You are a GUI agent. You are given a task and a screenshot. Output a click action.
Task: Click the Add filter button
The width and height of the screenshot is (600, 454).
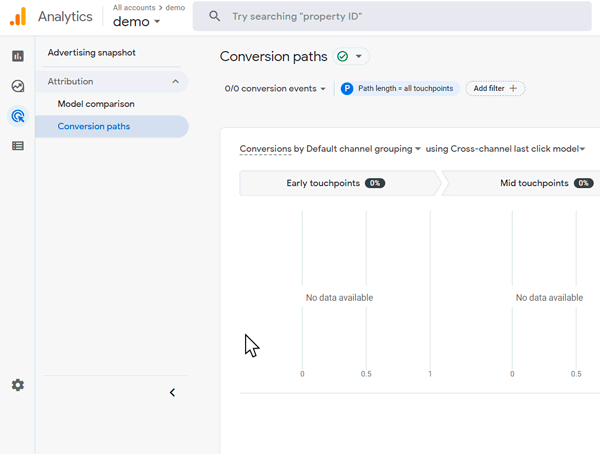[x=495, y=89]
